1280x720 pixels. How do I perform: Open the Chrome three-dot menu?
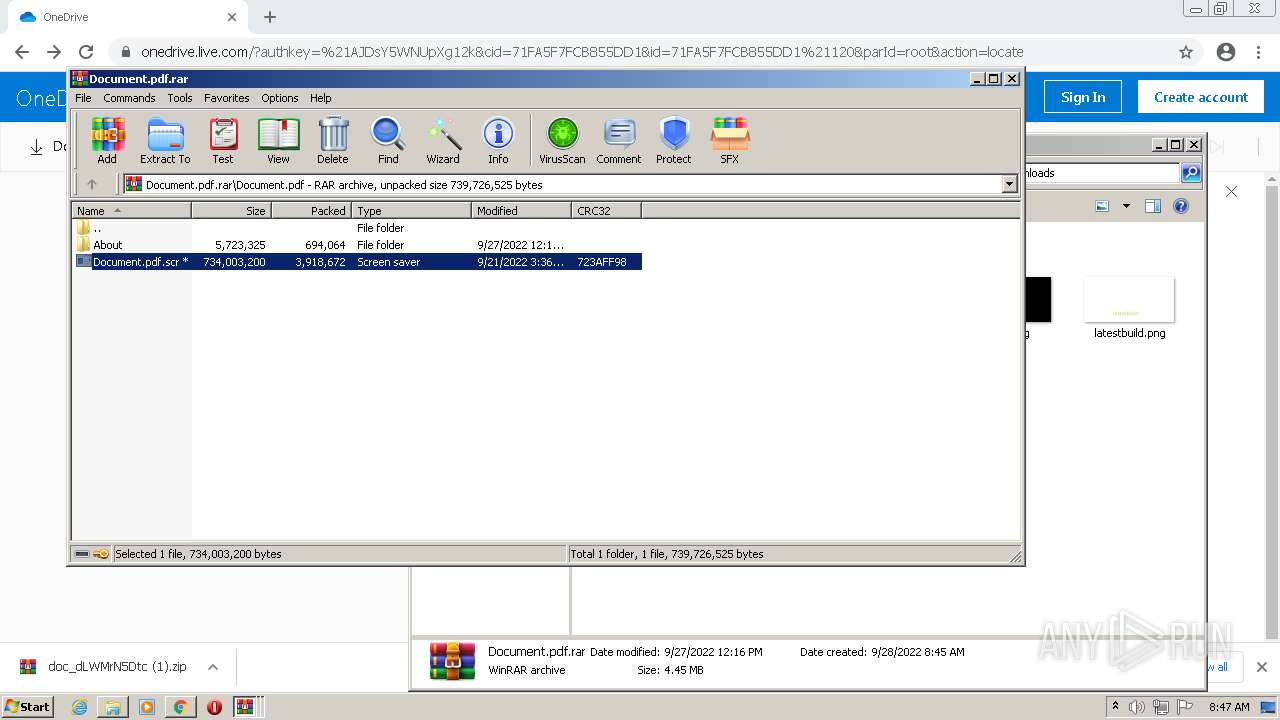[x=1259, y=52]
